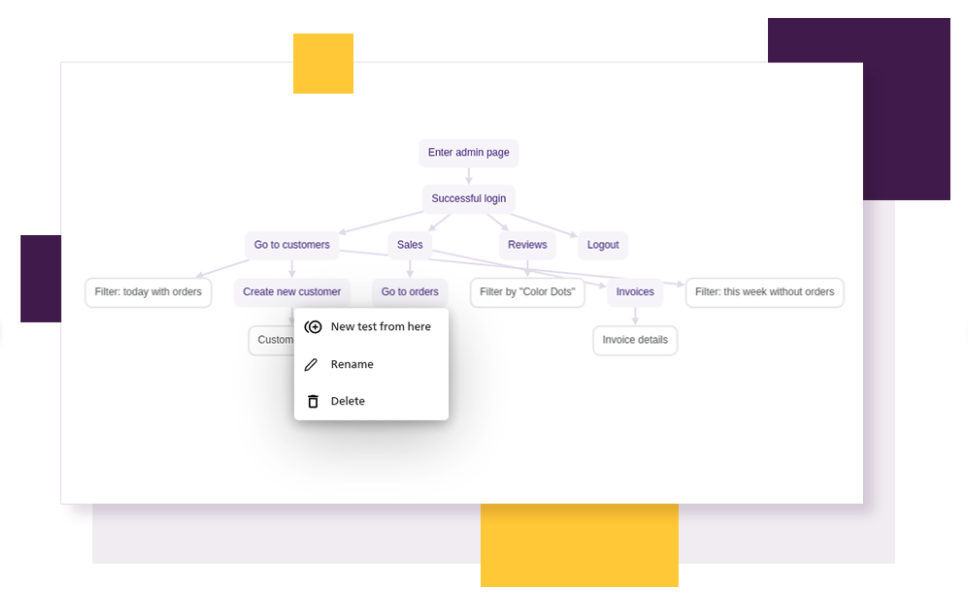
Task: Choose 'New test from here' menu entry
Action: point(371,327)
